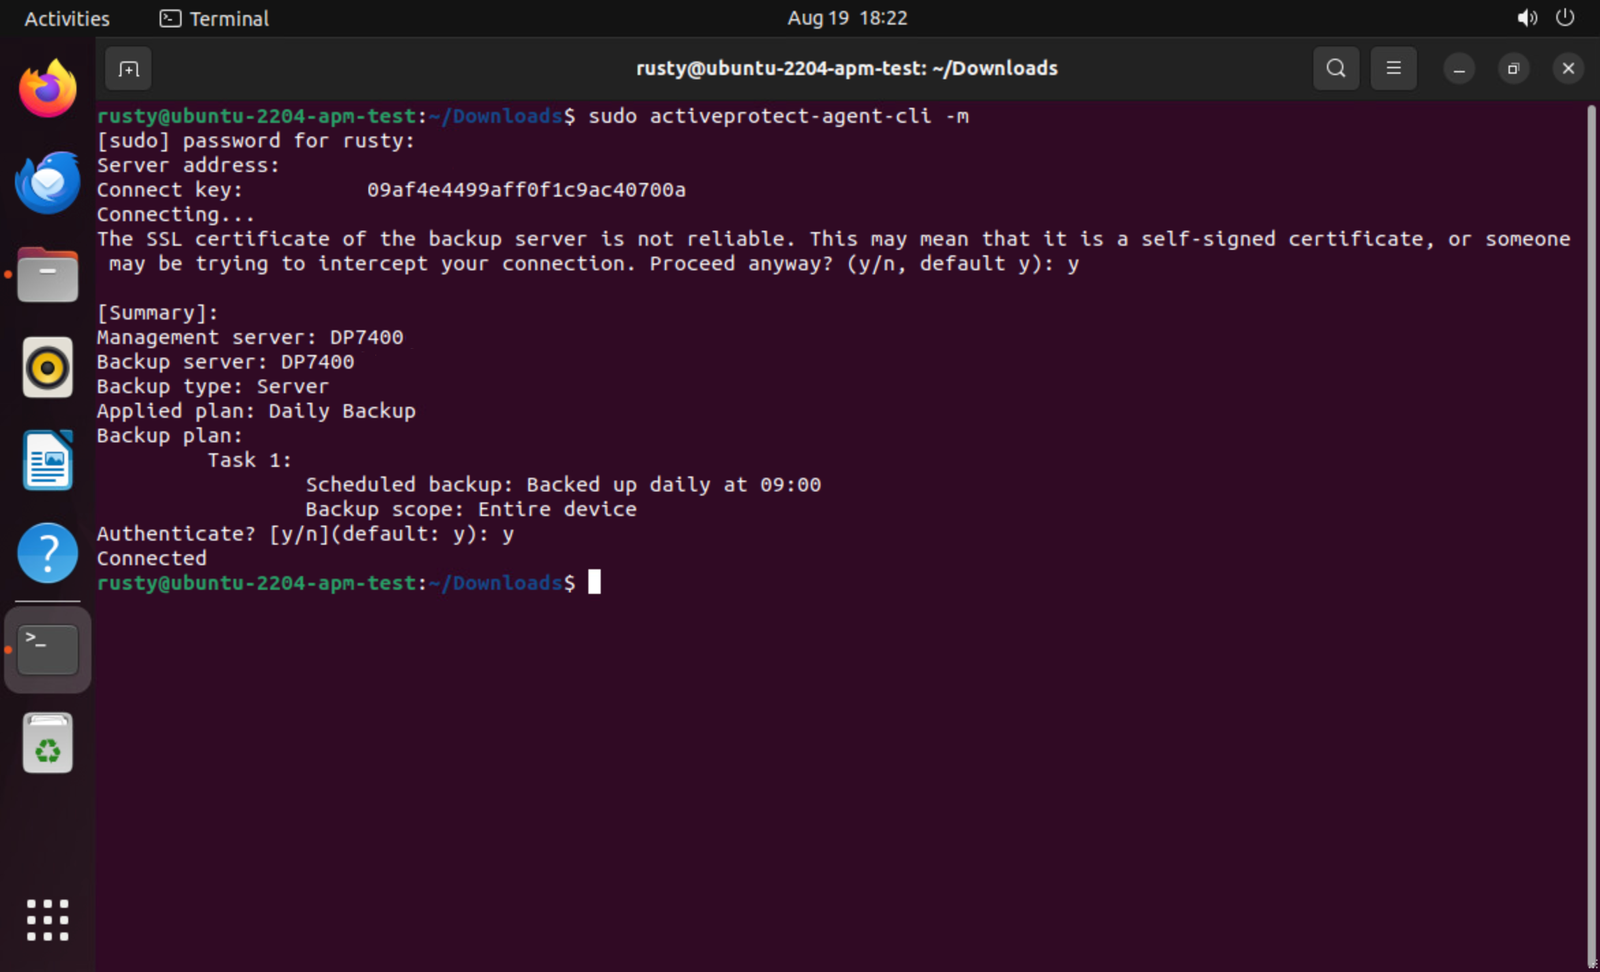Click 'Server address:' line
1600x972 pixels.
[x=188, y=165]
